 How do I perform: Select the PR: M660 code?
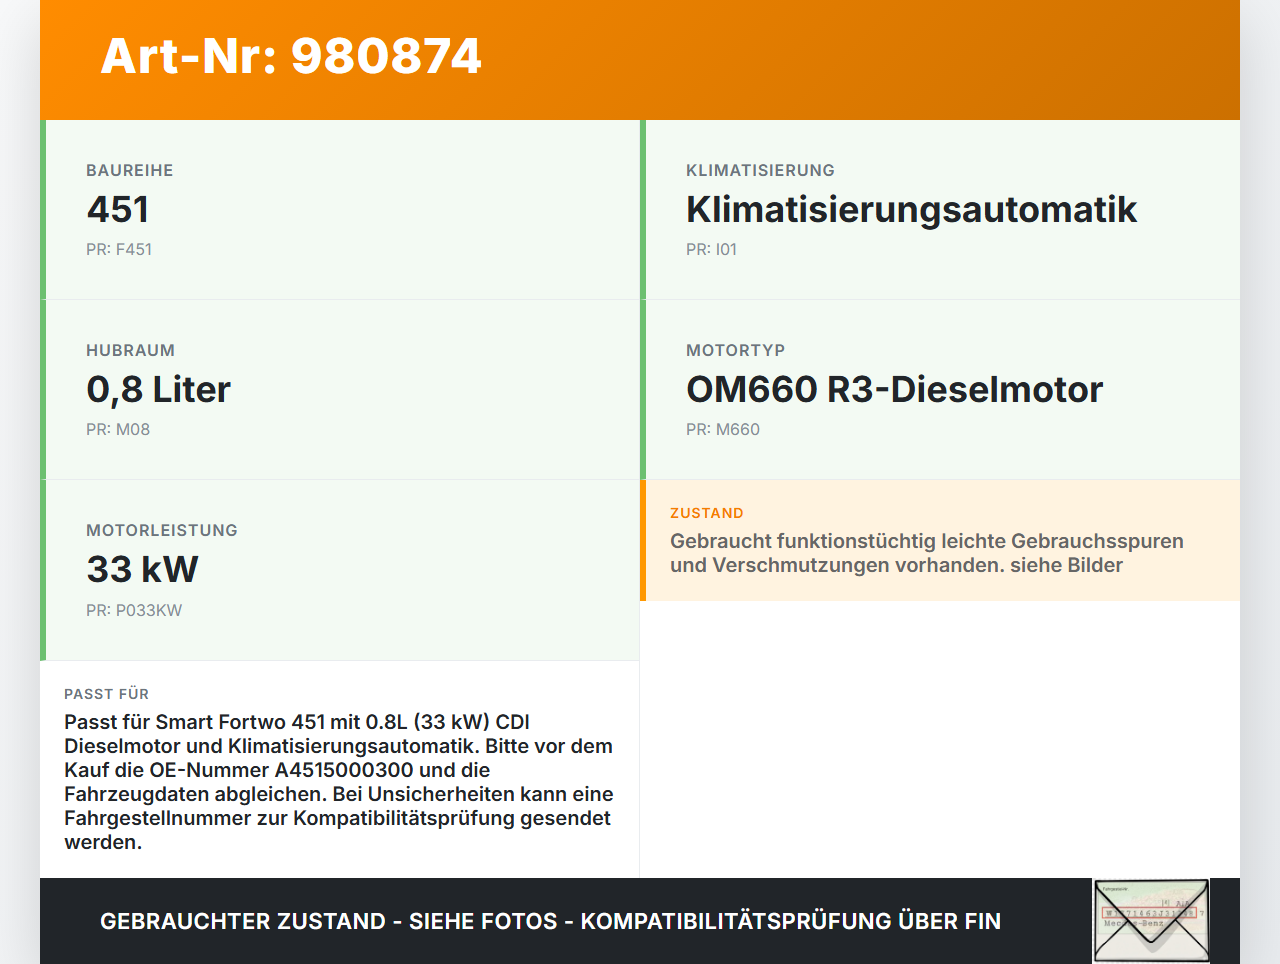pos(722,429)
